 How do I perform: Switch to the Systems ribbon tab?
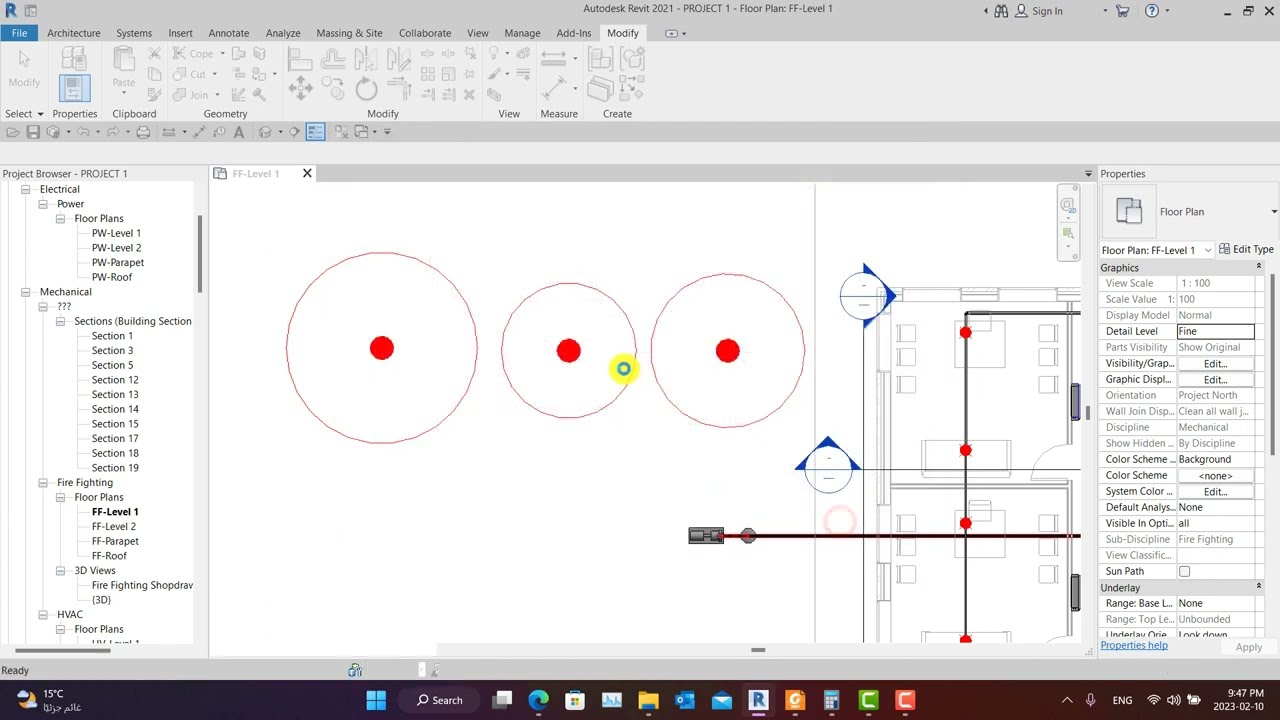[x=133, y=33]
